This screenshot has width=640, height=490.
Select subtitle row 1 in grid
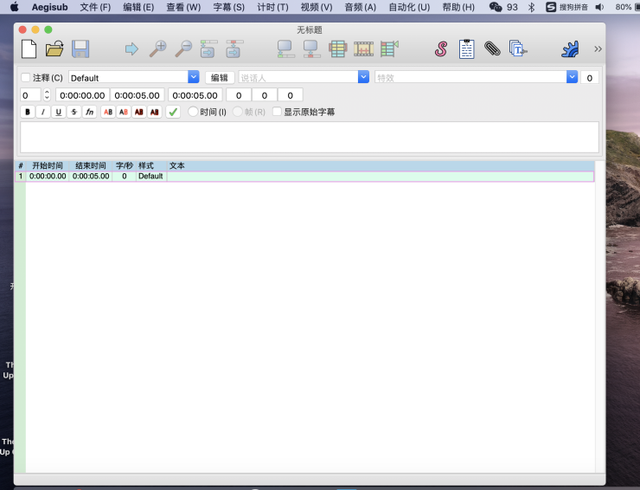304,176
